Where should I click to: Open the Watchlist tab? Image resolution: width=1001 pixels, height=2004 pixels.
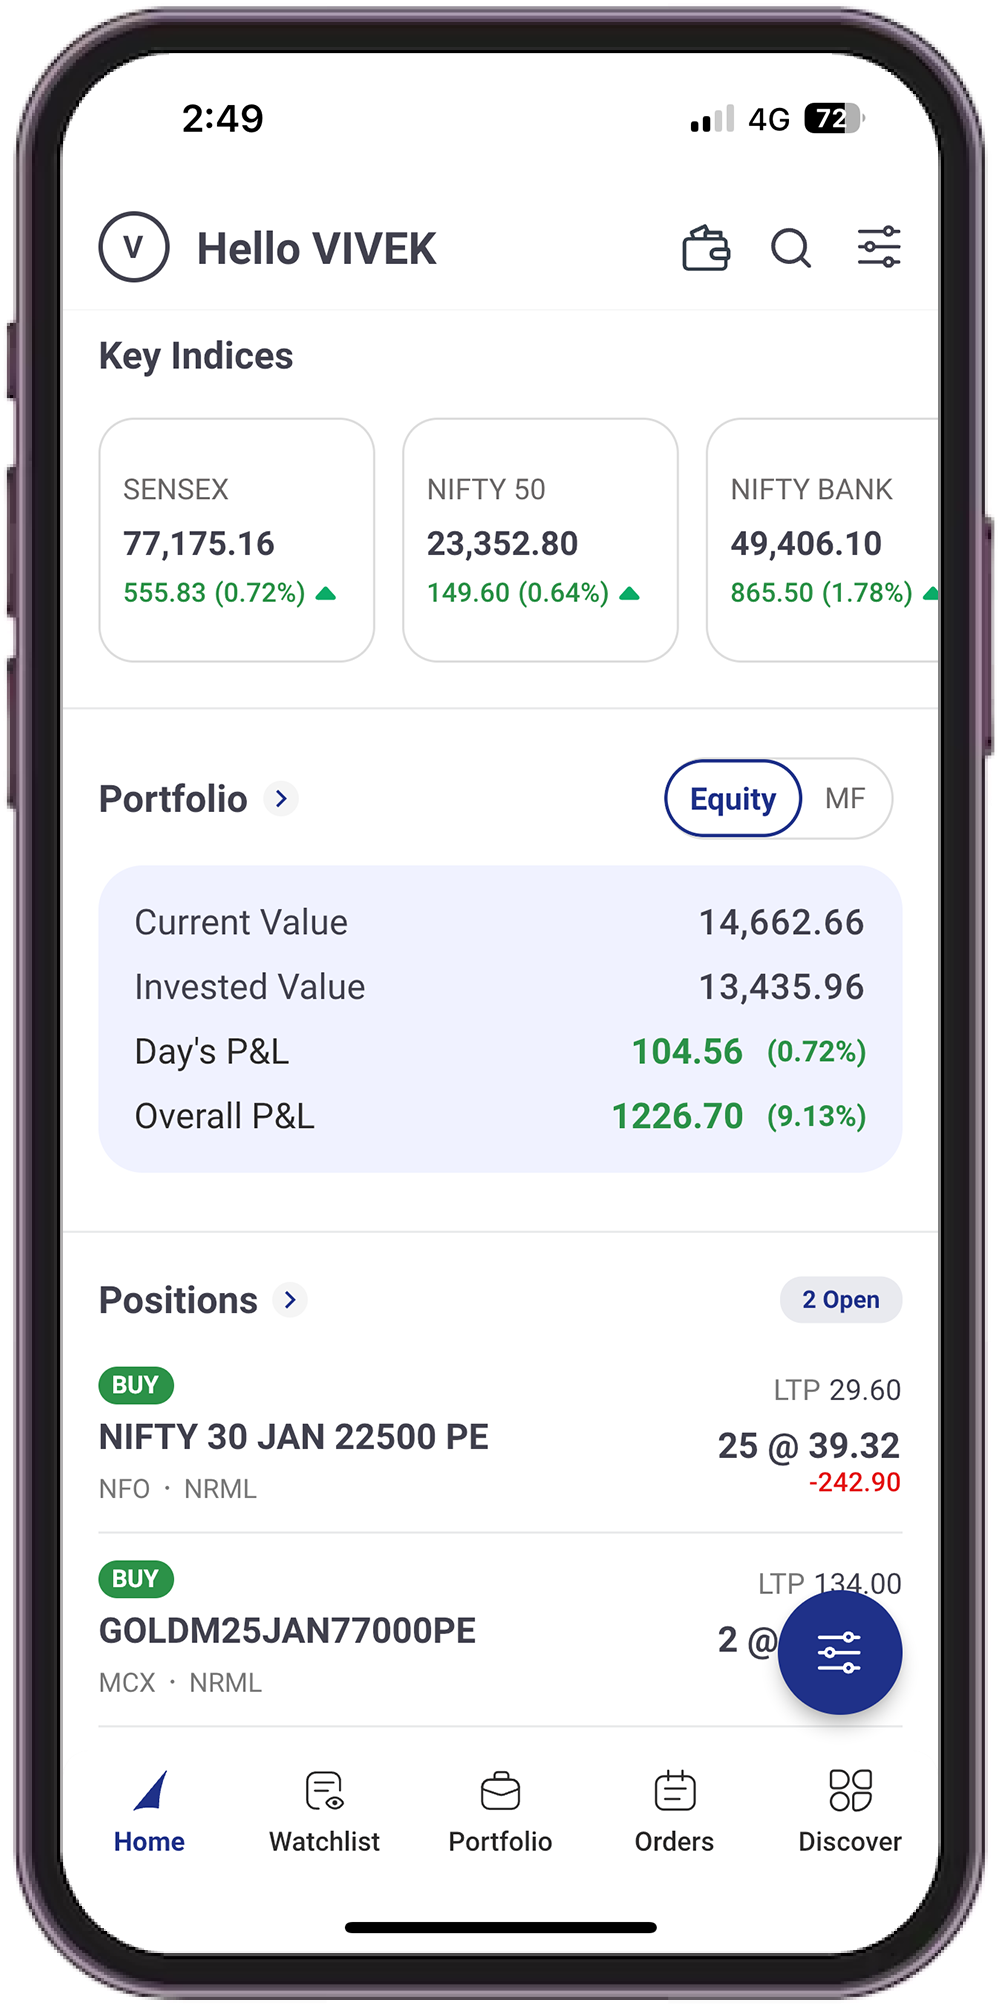coord(325,1811)
